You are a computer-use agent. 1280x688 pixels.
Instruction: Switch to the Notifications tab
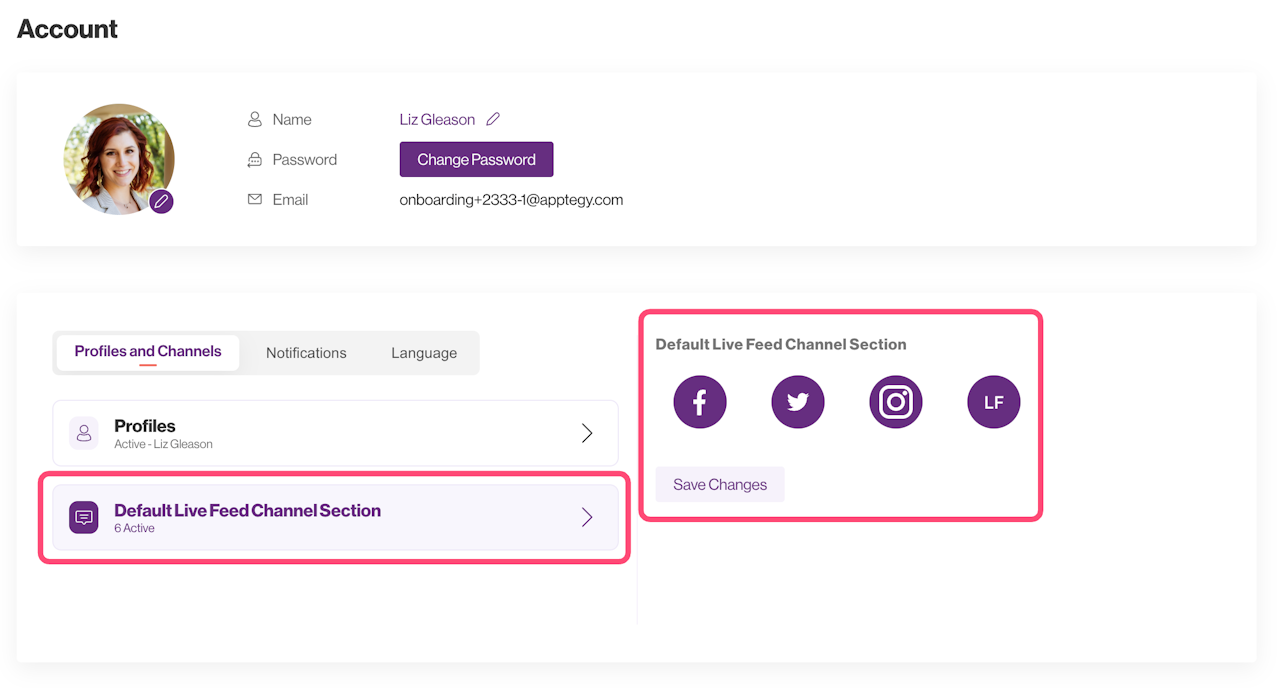tap(306, 353)
